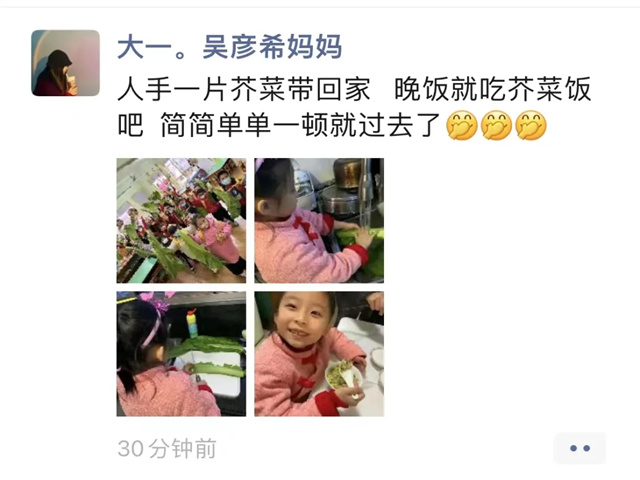Open the photo of girl washing greens at the sink
Screen dimensions: 640x480
319,220
